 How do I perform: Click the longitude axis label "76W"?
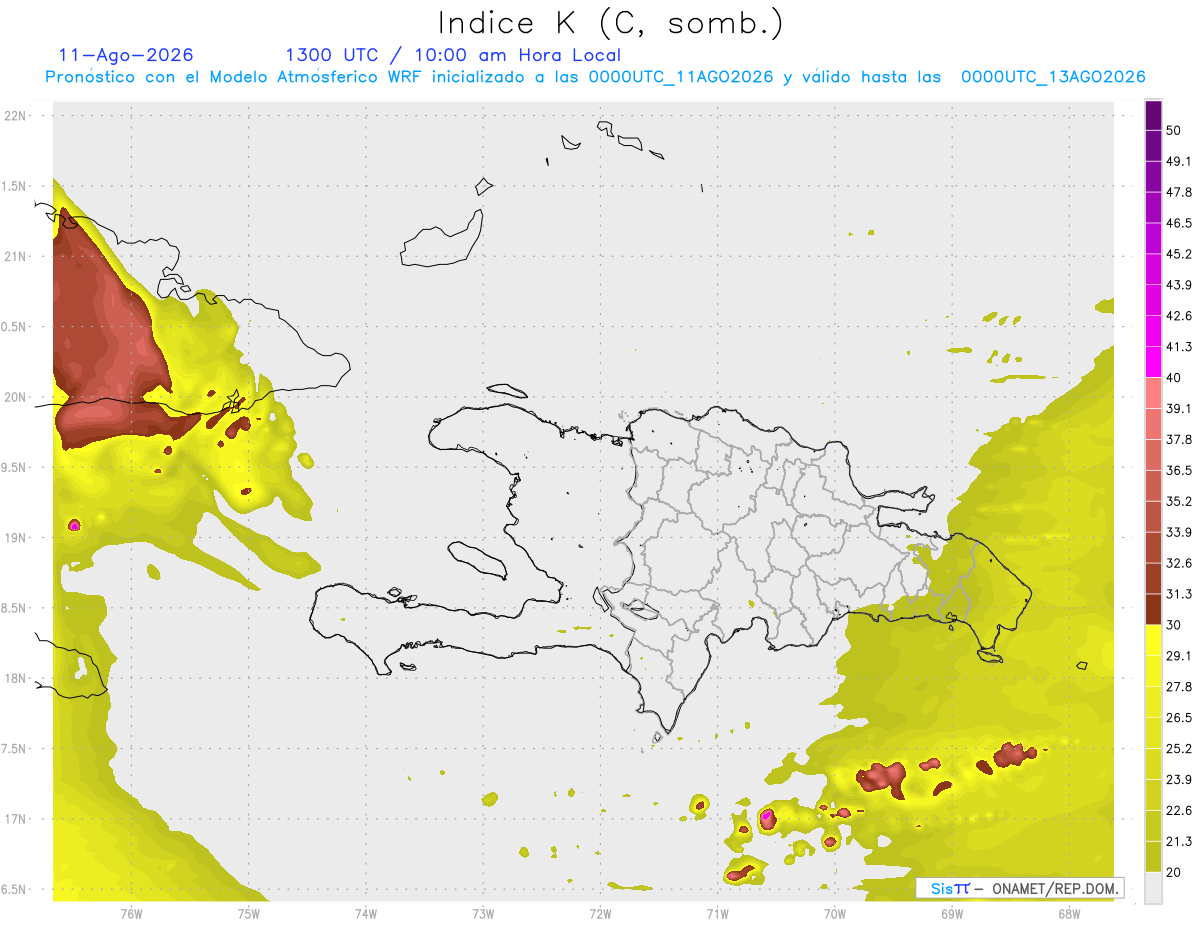coord(131,913)
